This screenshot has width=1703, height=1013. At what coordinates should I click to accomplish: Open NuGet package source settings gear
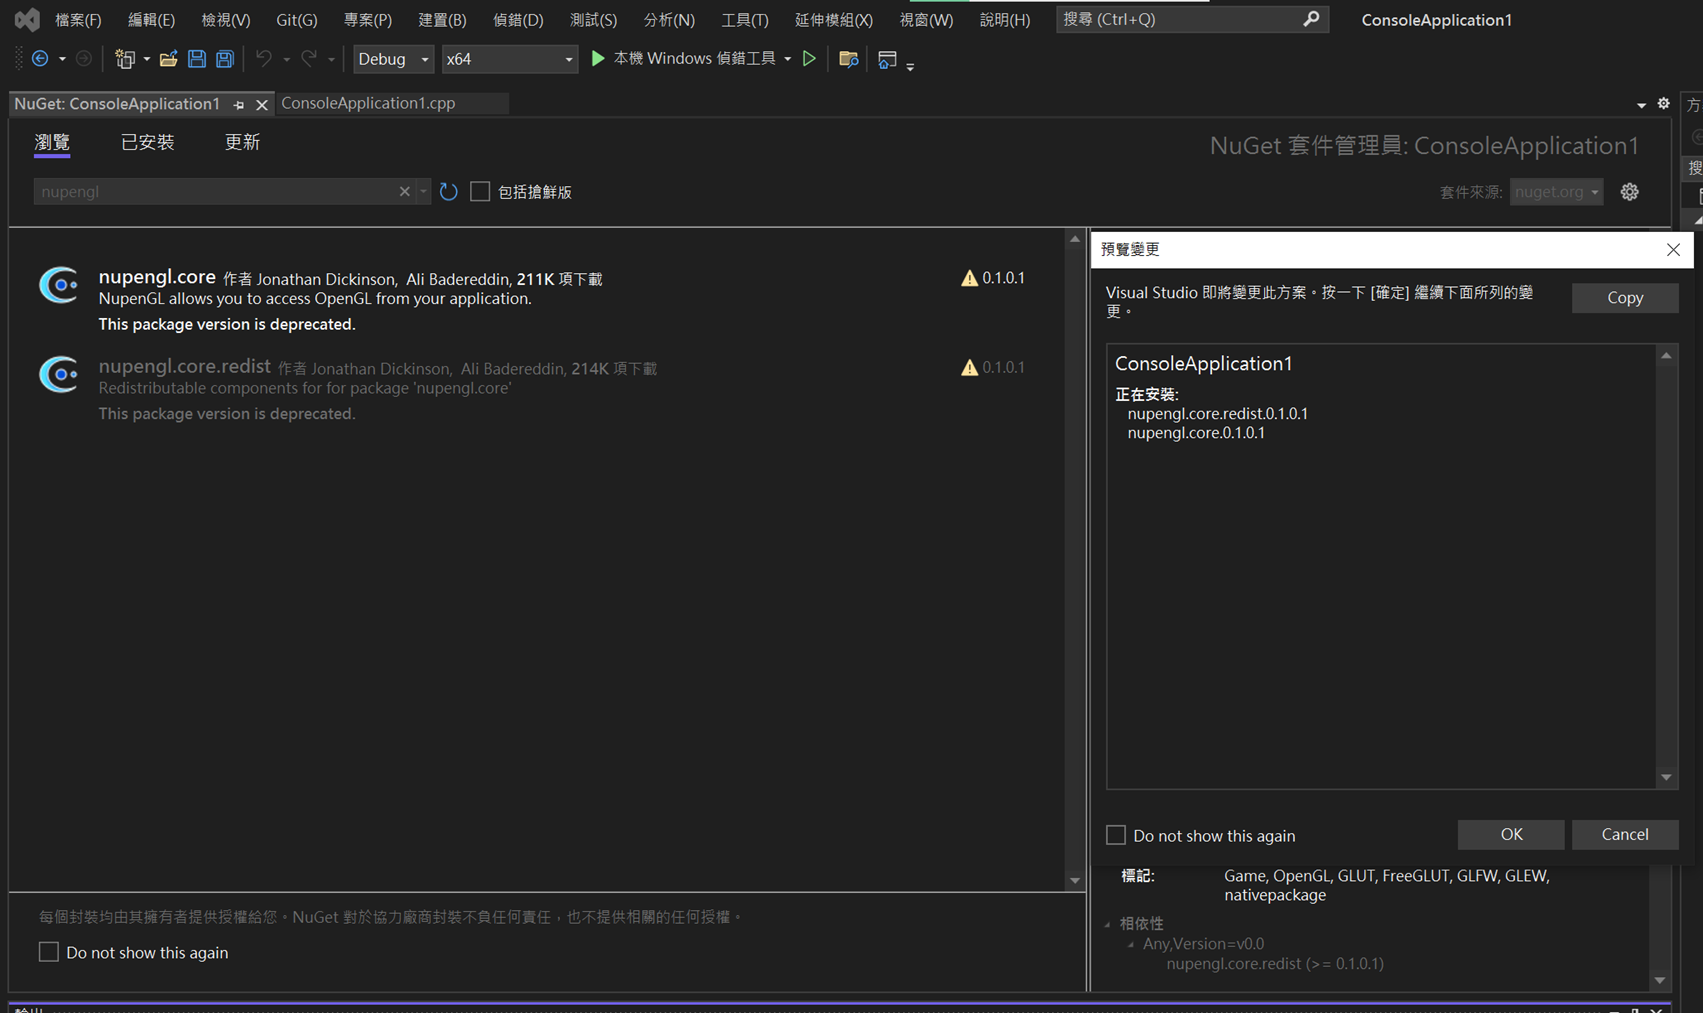pos(1629,191)
